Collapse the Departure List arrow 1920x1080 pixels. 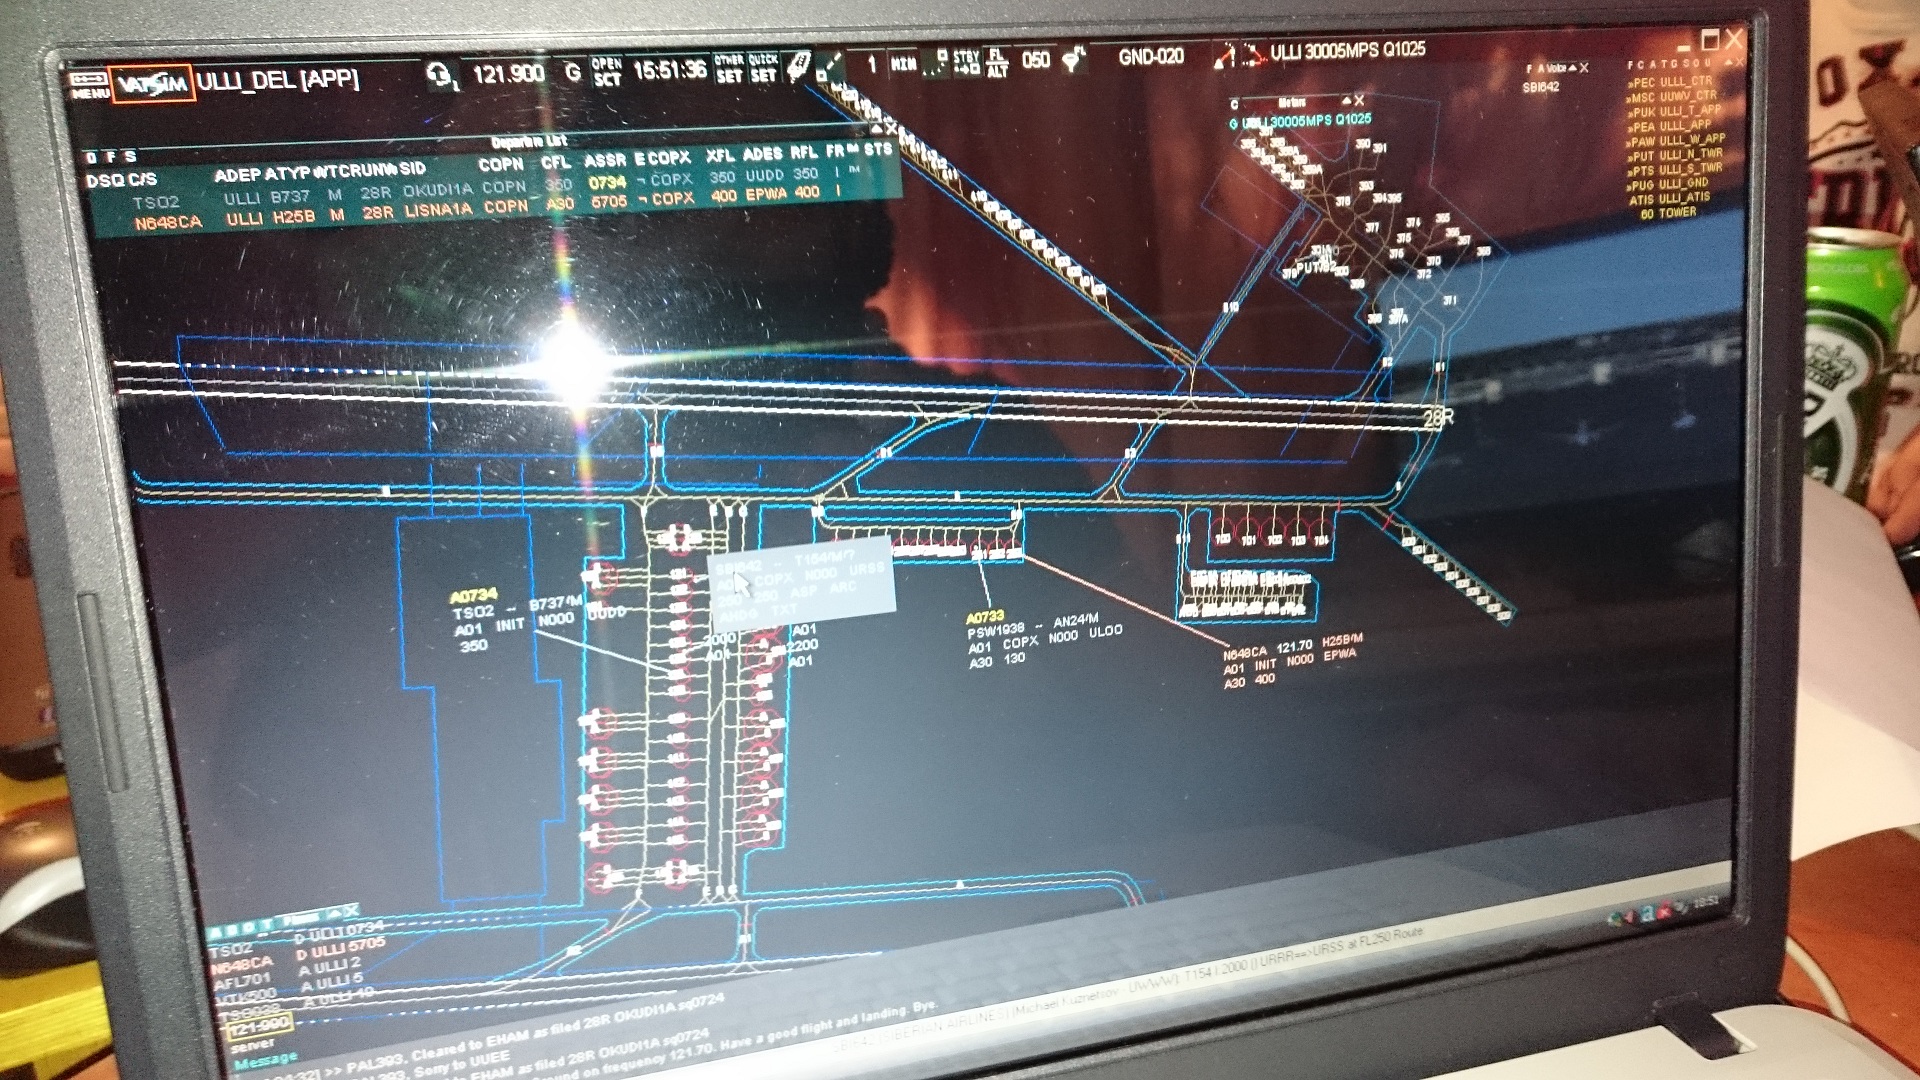click(877, 129)
